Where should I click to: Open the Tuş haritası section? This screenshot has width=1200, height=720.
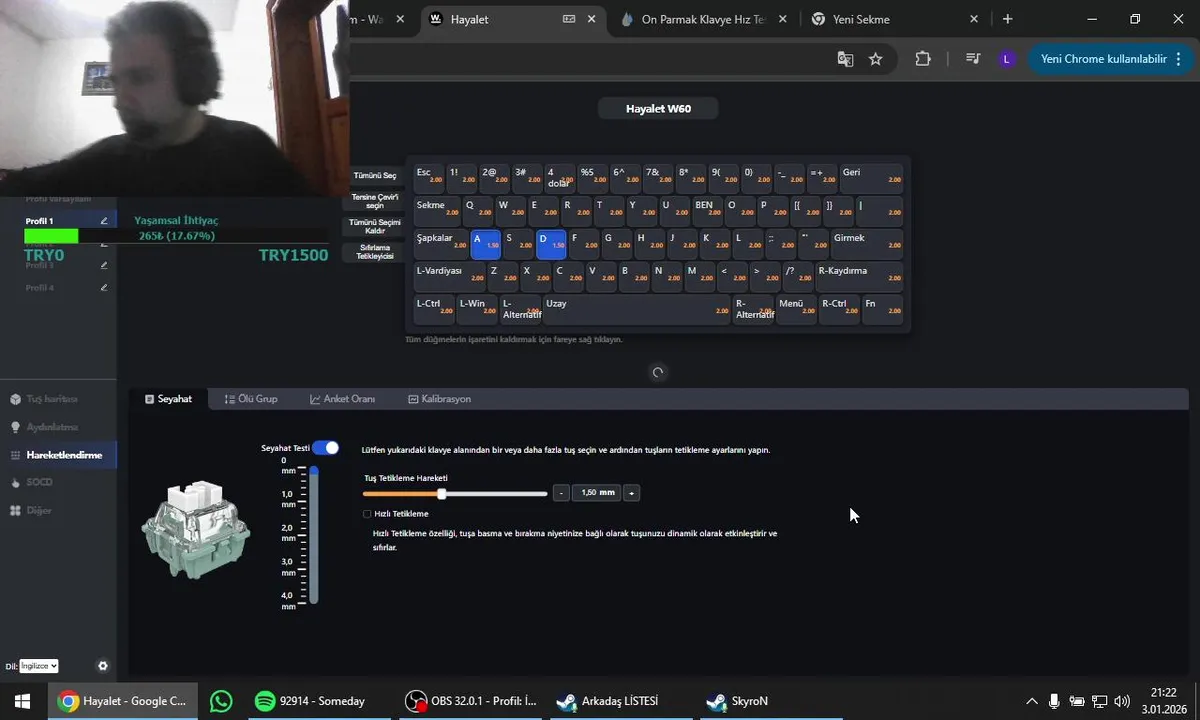[x=51, y=399]
